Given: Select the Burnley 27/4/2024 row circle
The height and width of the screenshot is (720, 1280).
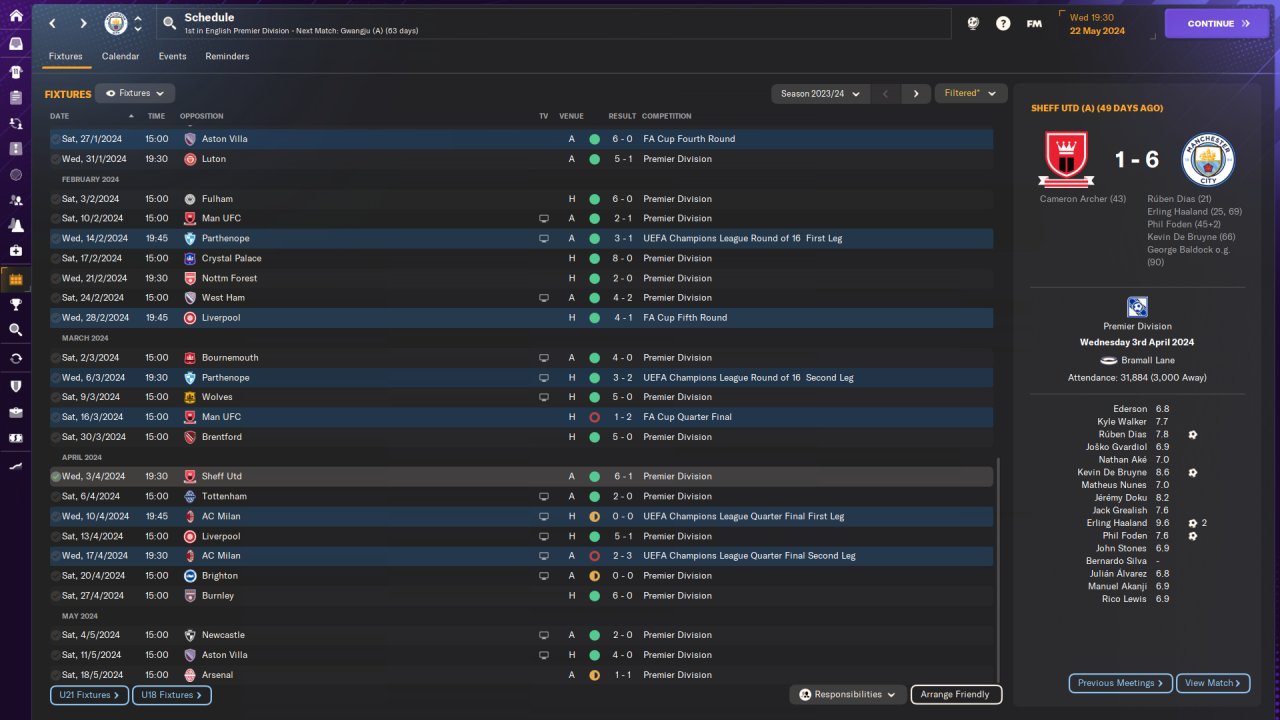Looking at the screenshot, I should (55, 596).
